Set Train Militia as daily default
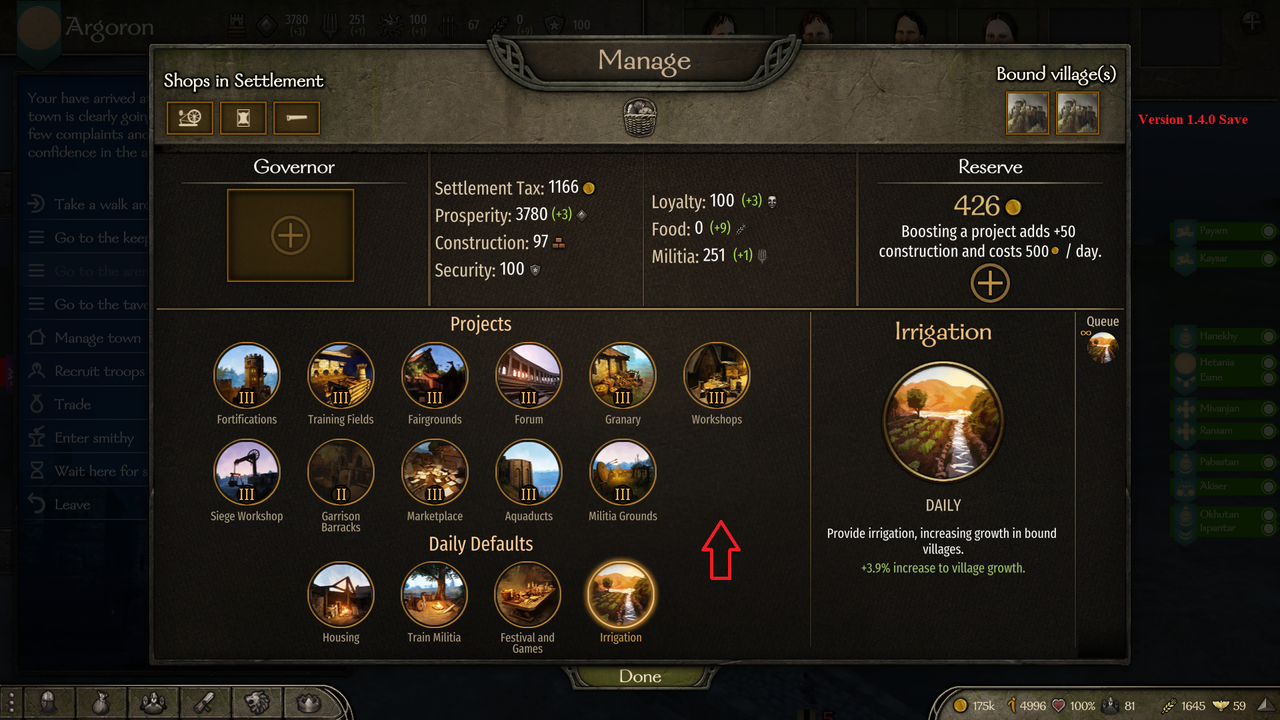This screenshot has height=720, width=1280. (x=435, y=594)
